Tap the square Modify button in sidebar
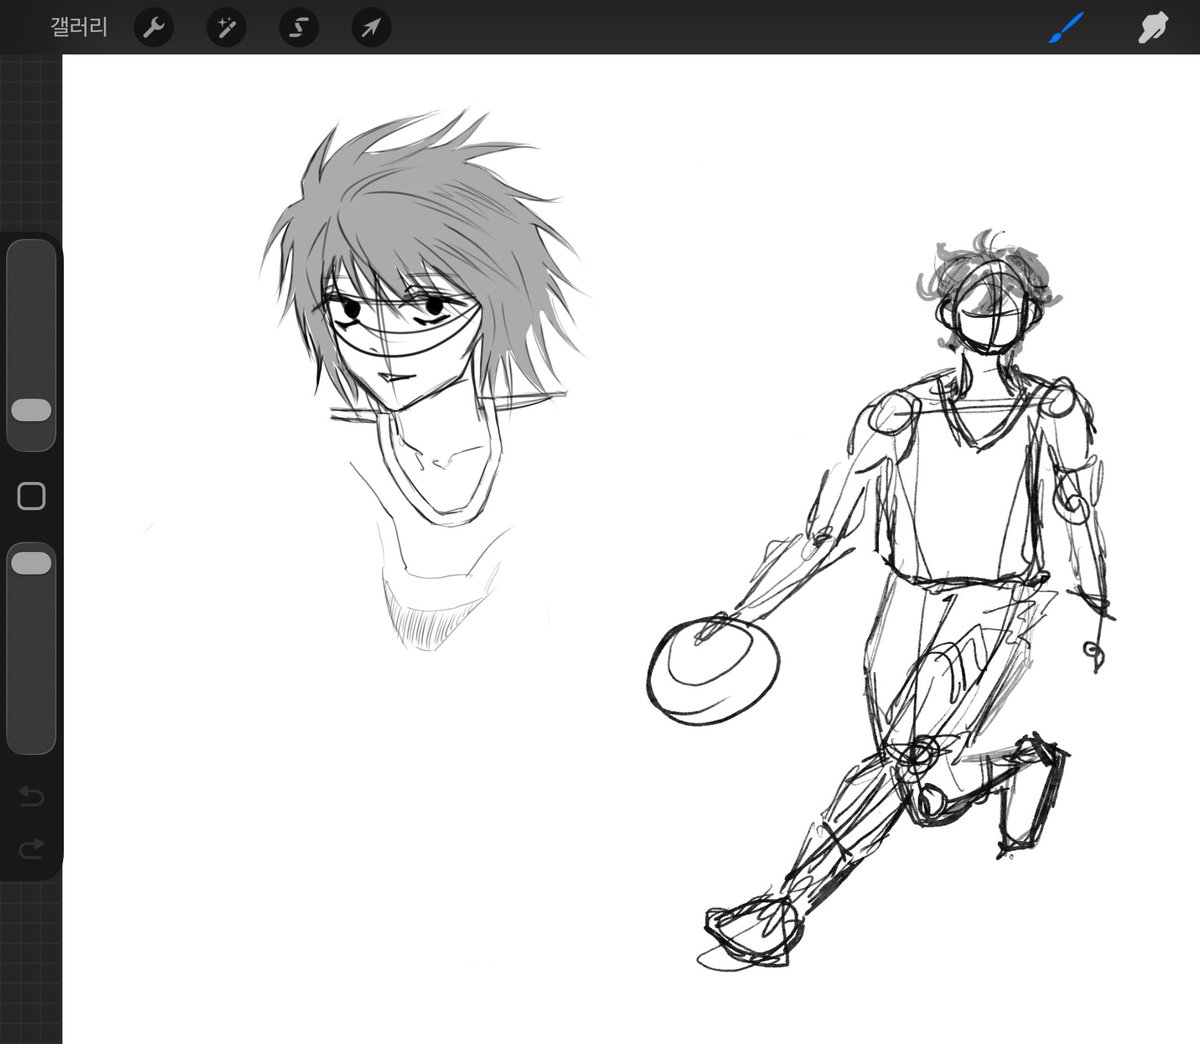This screenshot has height=1044, width=1200. [x=31, y=496]
